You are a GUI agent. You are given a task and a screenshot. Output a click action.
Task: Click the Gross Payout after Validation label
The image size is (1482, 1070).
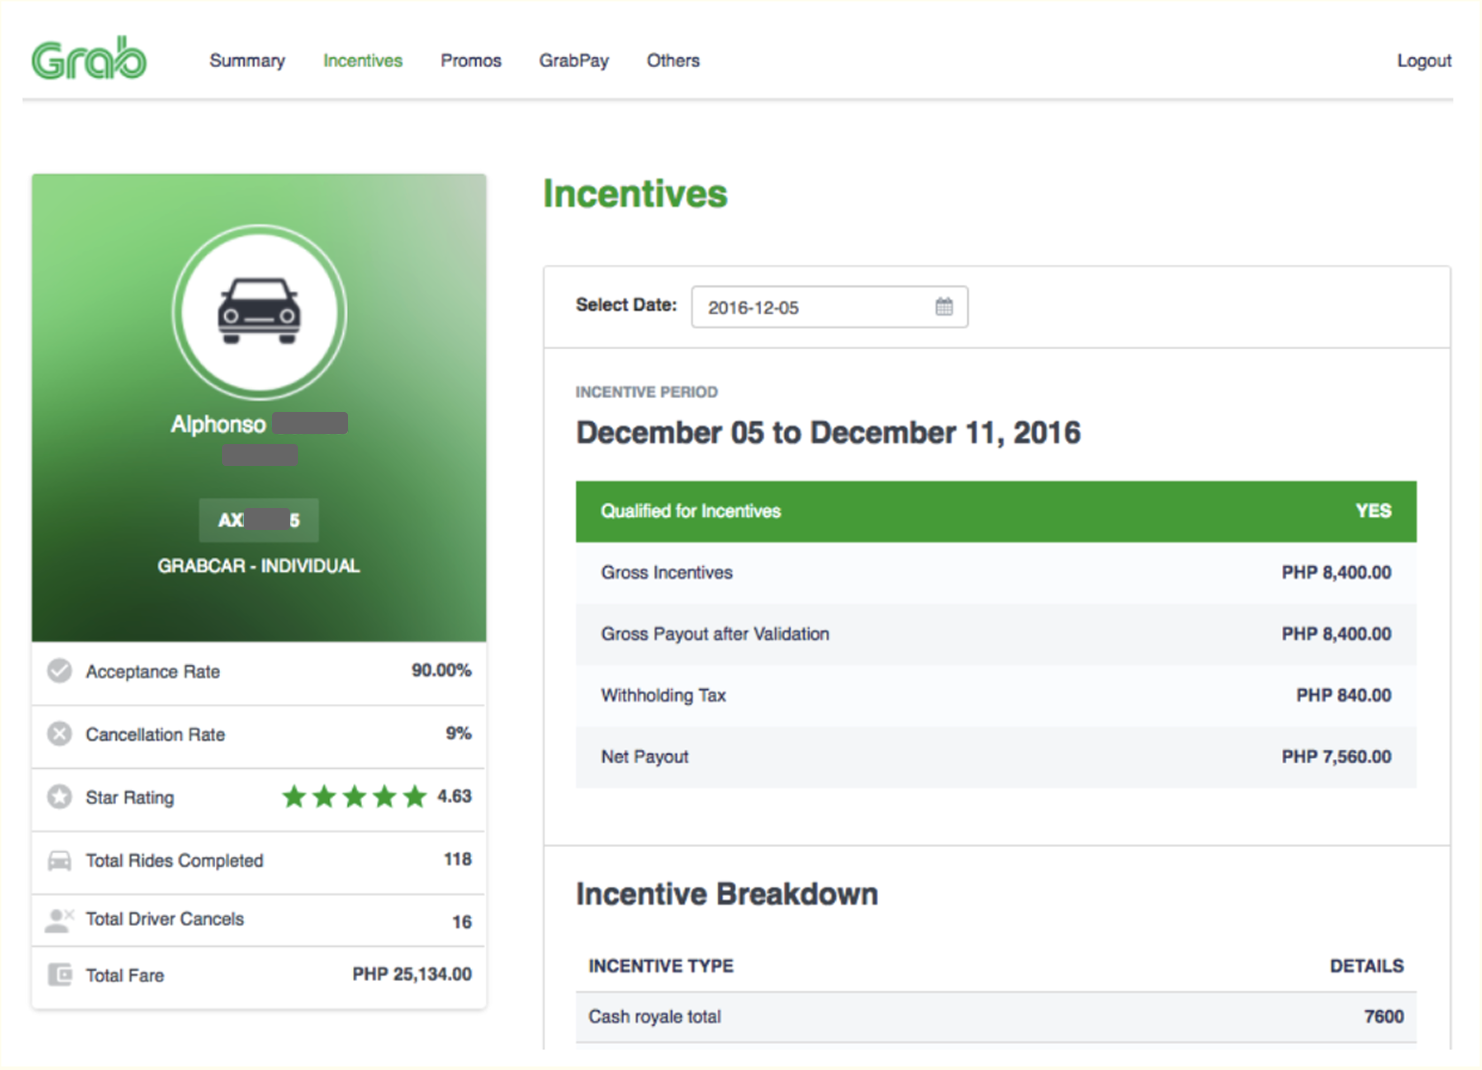pyautogui.click(x=715, y=634)
